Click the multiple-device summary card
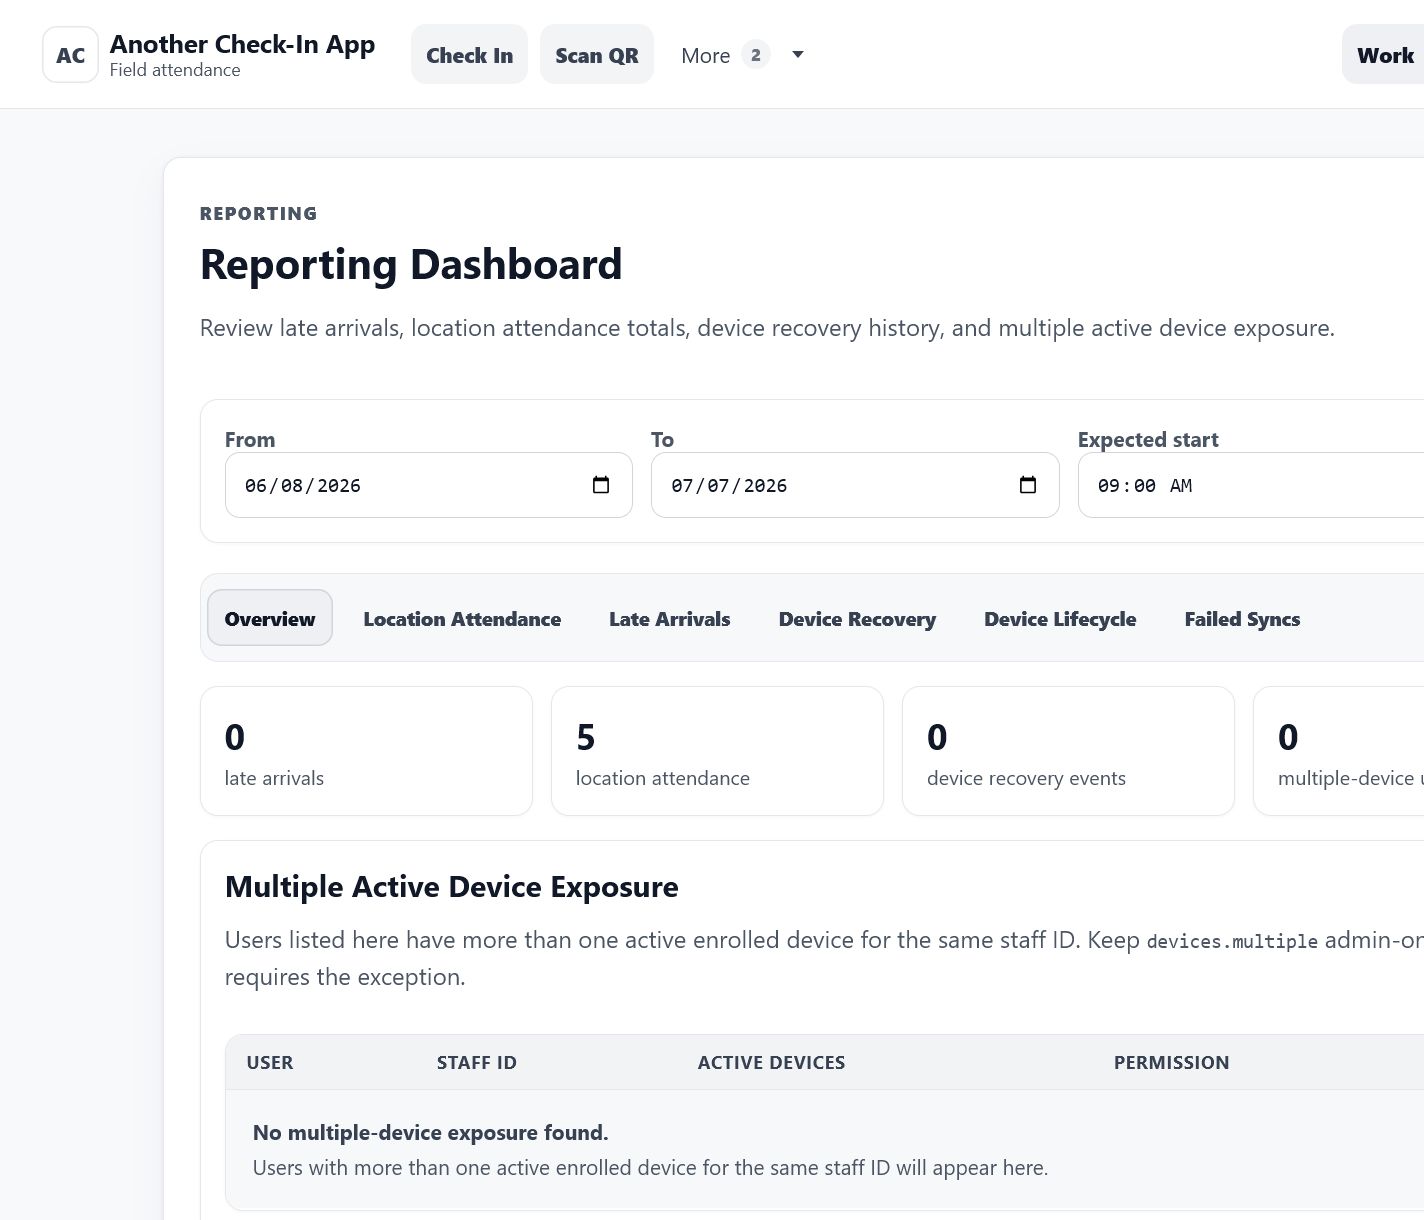Viewport: 1424px width, 1220px height. pos(1339,751)
